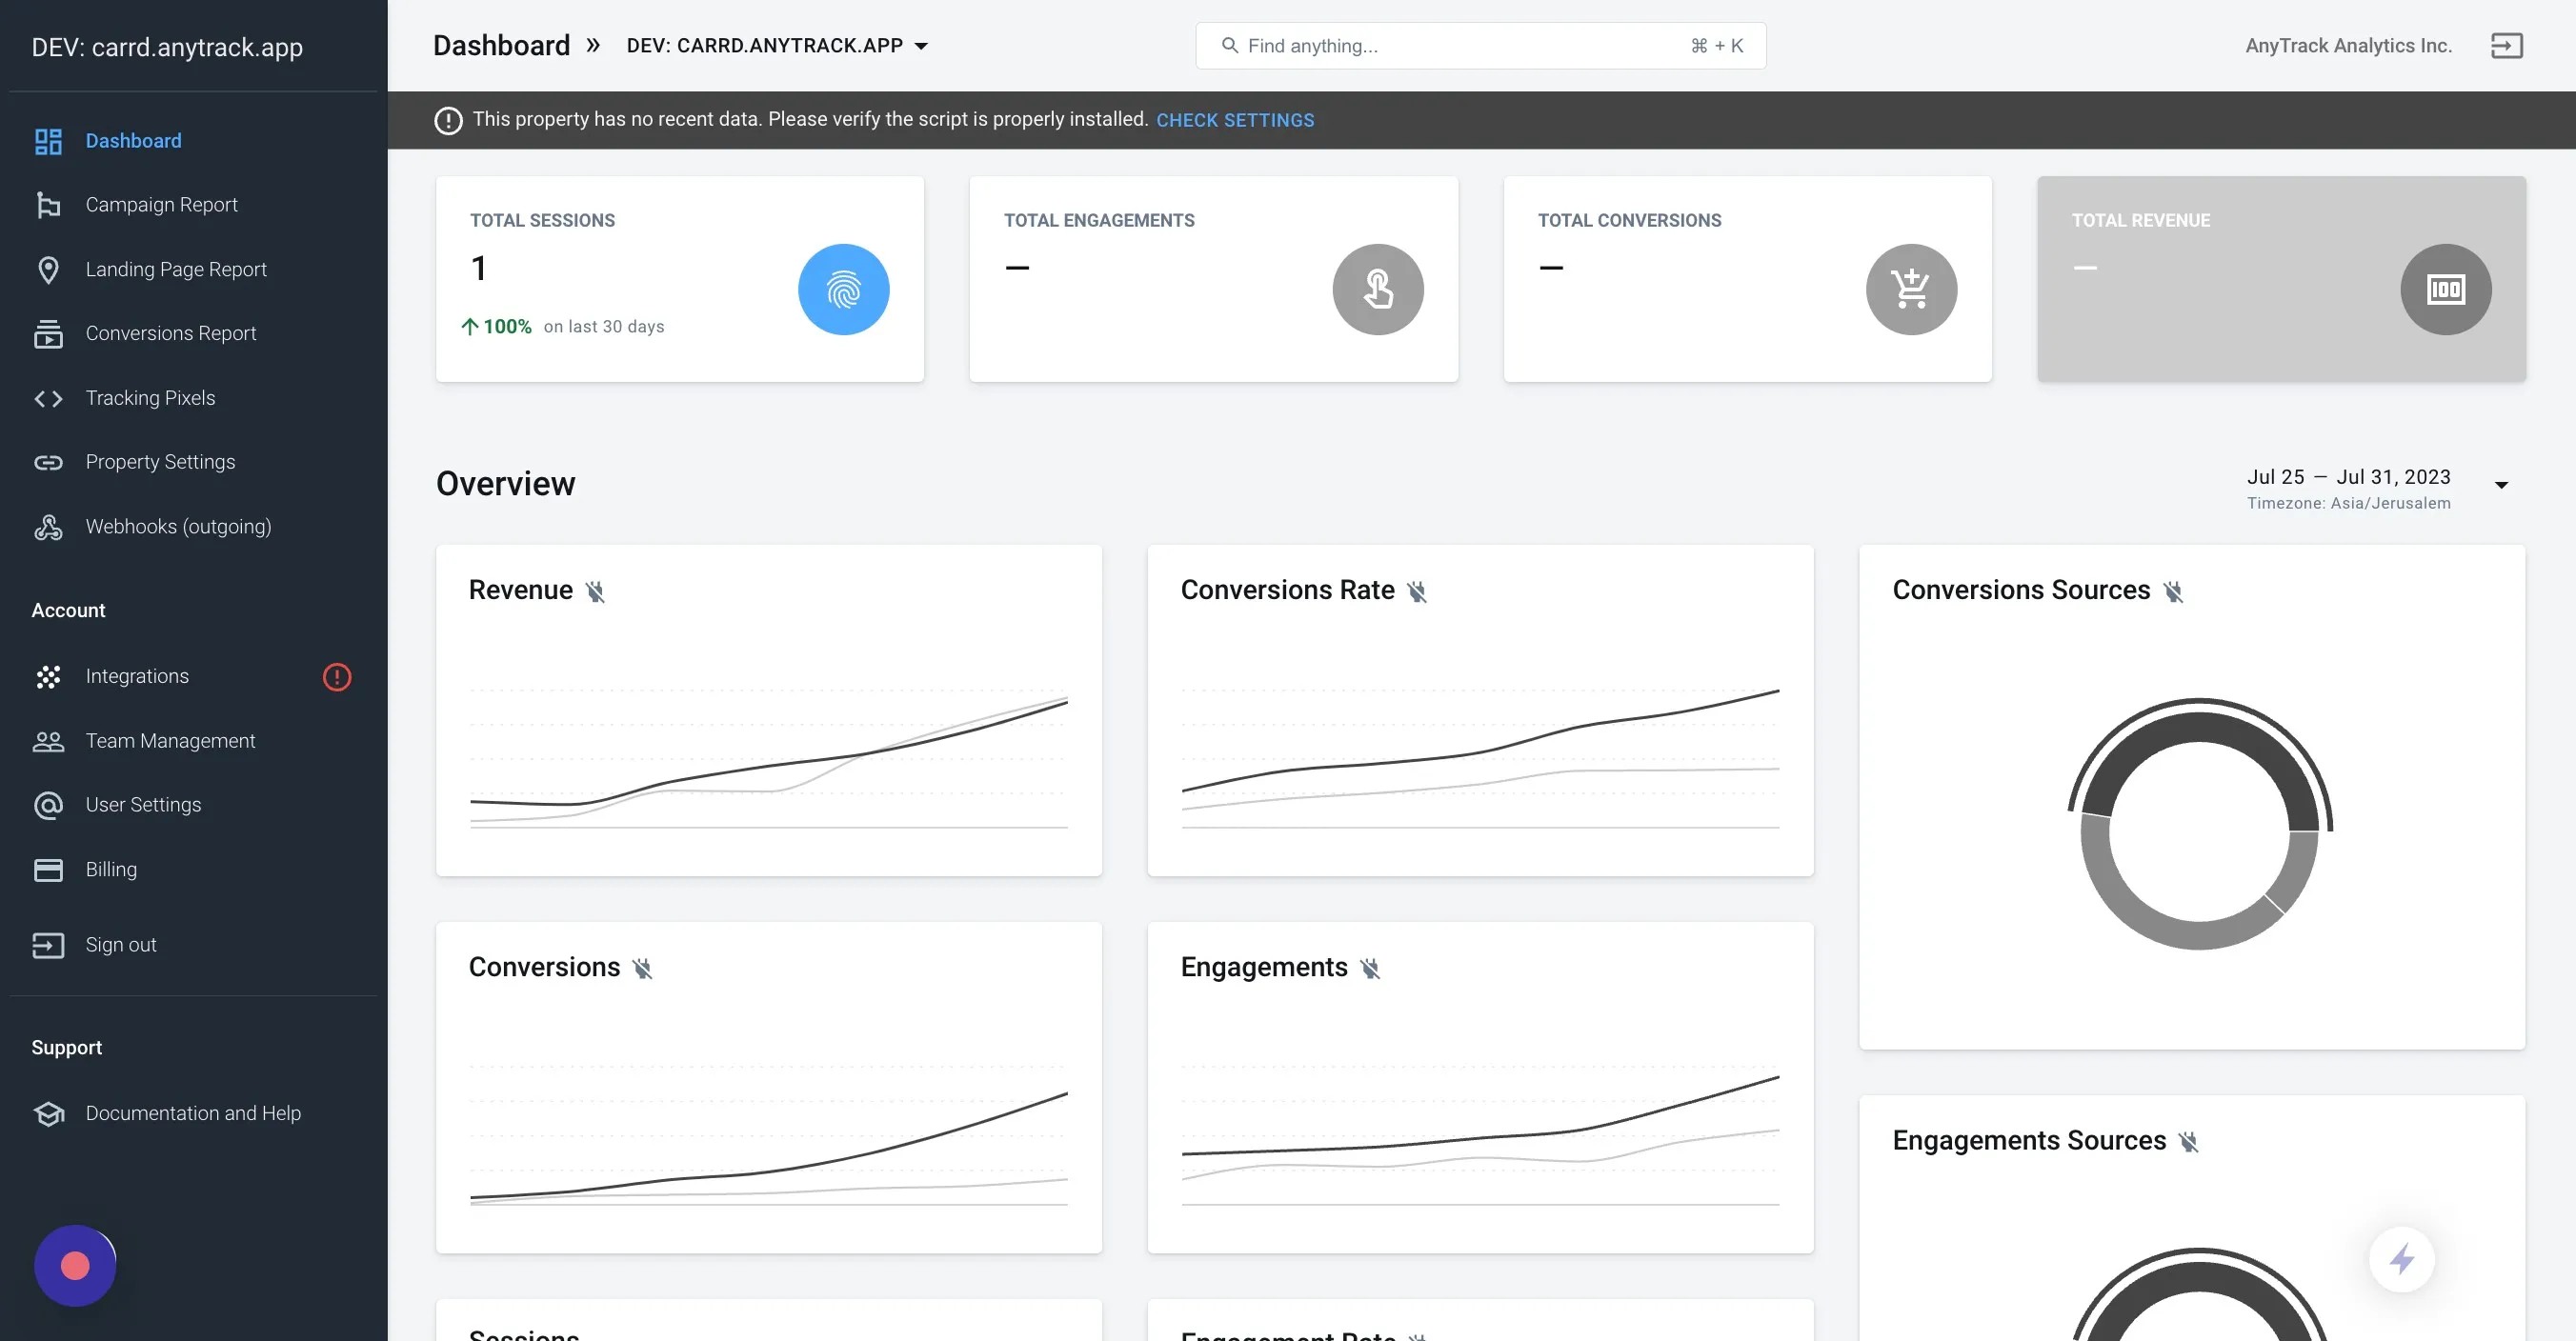
Task: Click the Total Revenue money icon
Action: click(2445, 289)
